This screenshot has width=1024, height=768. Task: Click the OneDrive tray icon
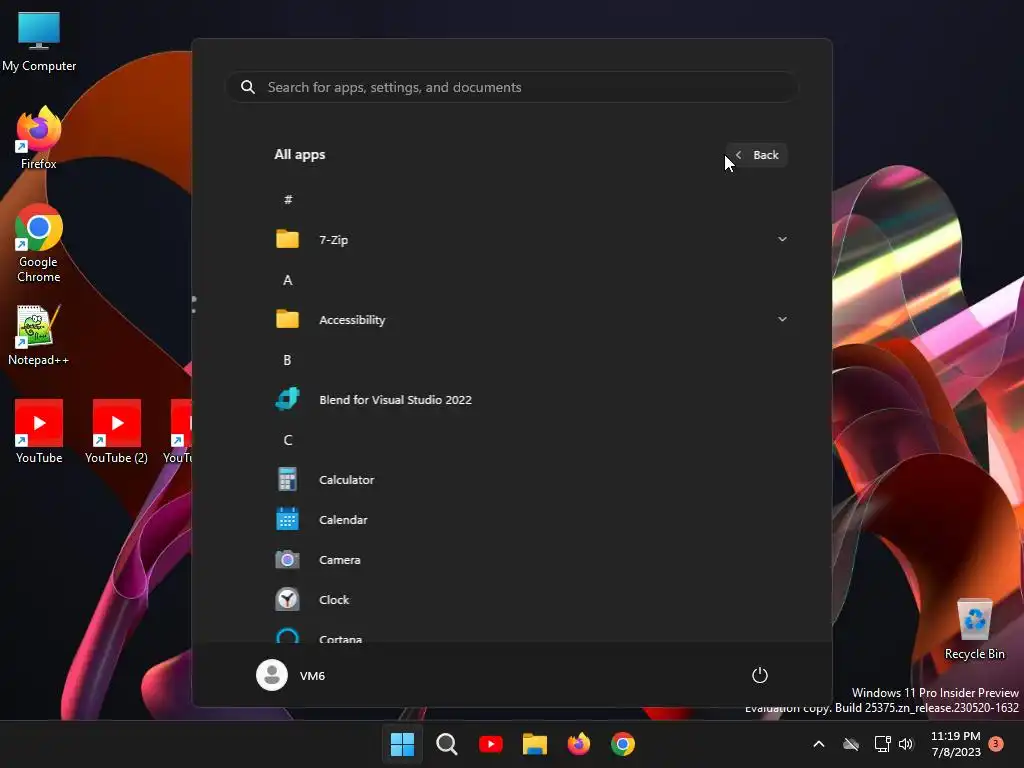[x=850, y=744]
